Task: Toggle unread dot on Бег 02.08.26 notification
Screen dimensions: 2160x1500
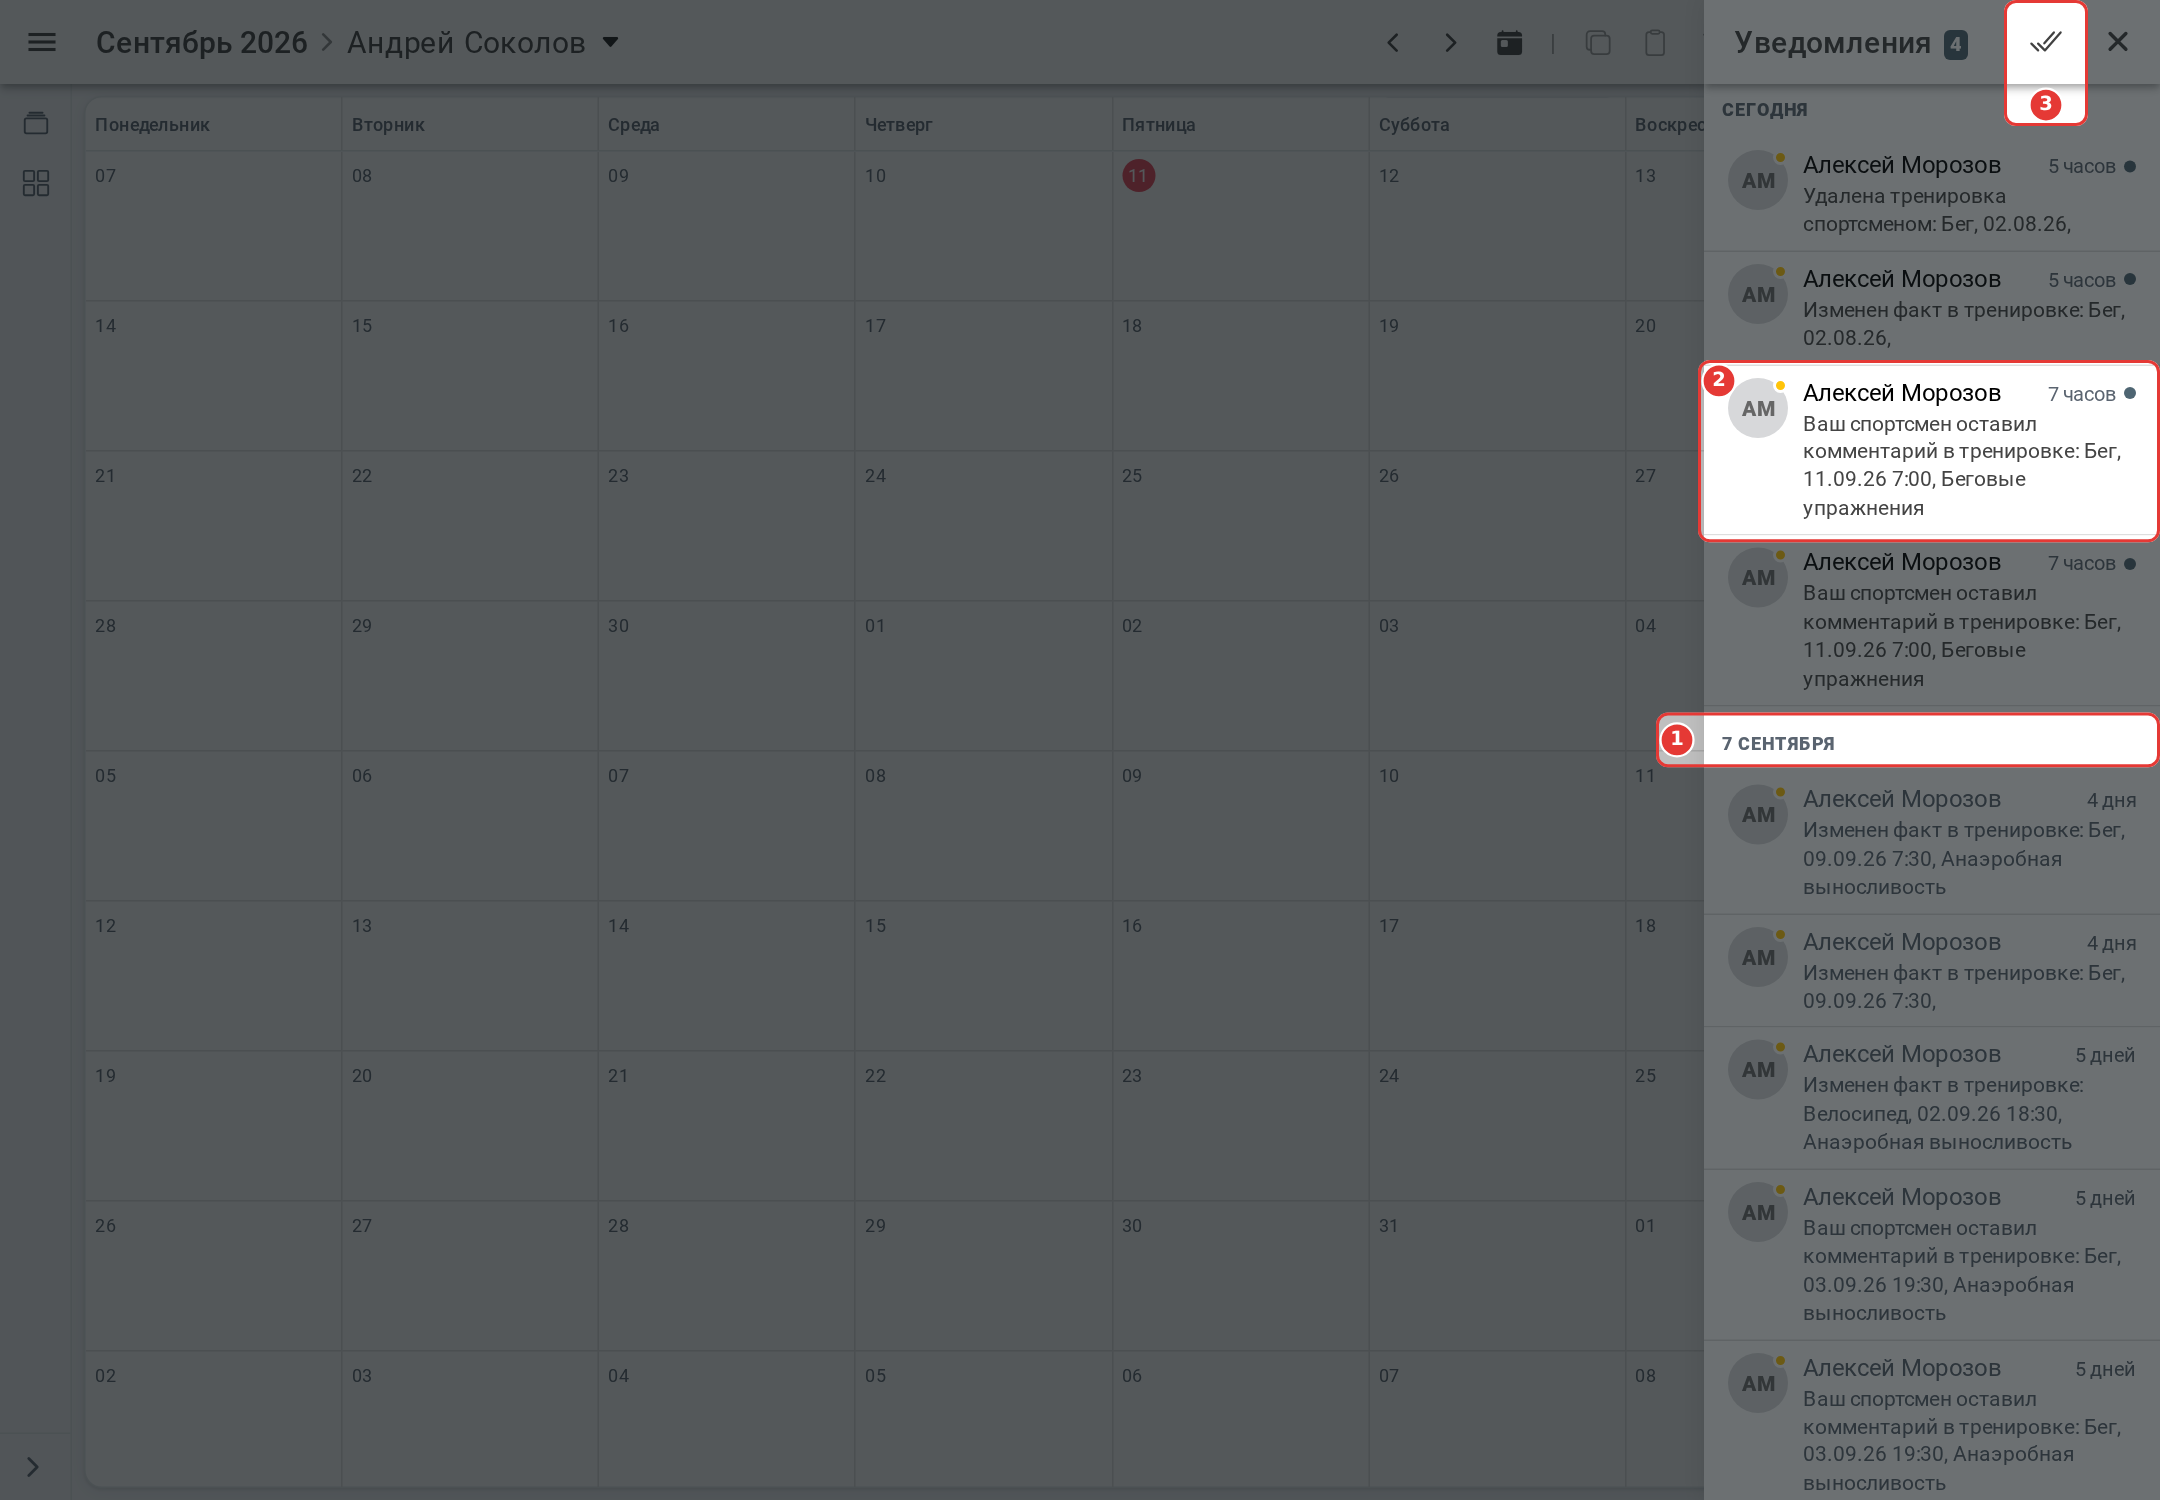Action: point(2130,280)
